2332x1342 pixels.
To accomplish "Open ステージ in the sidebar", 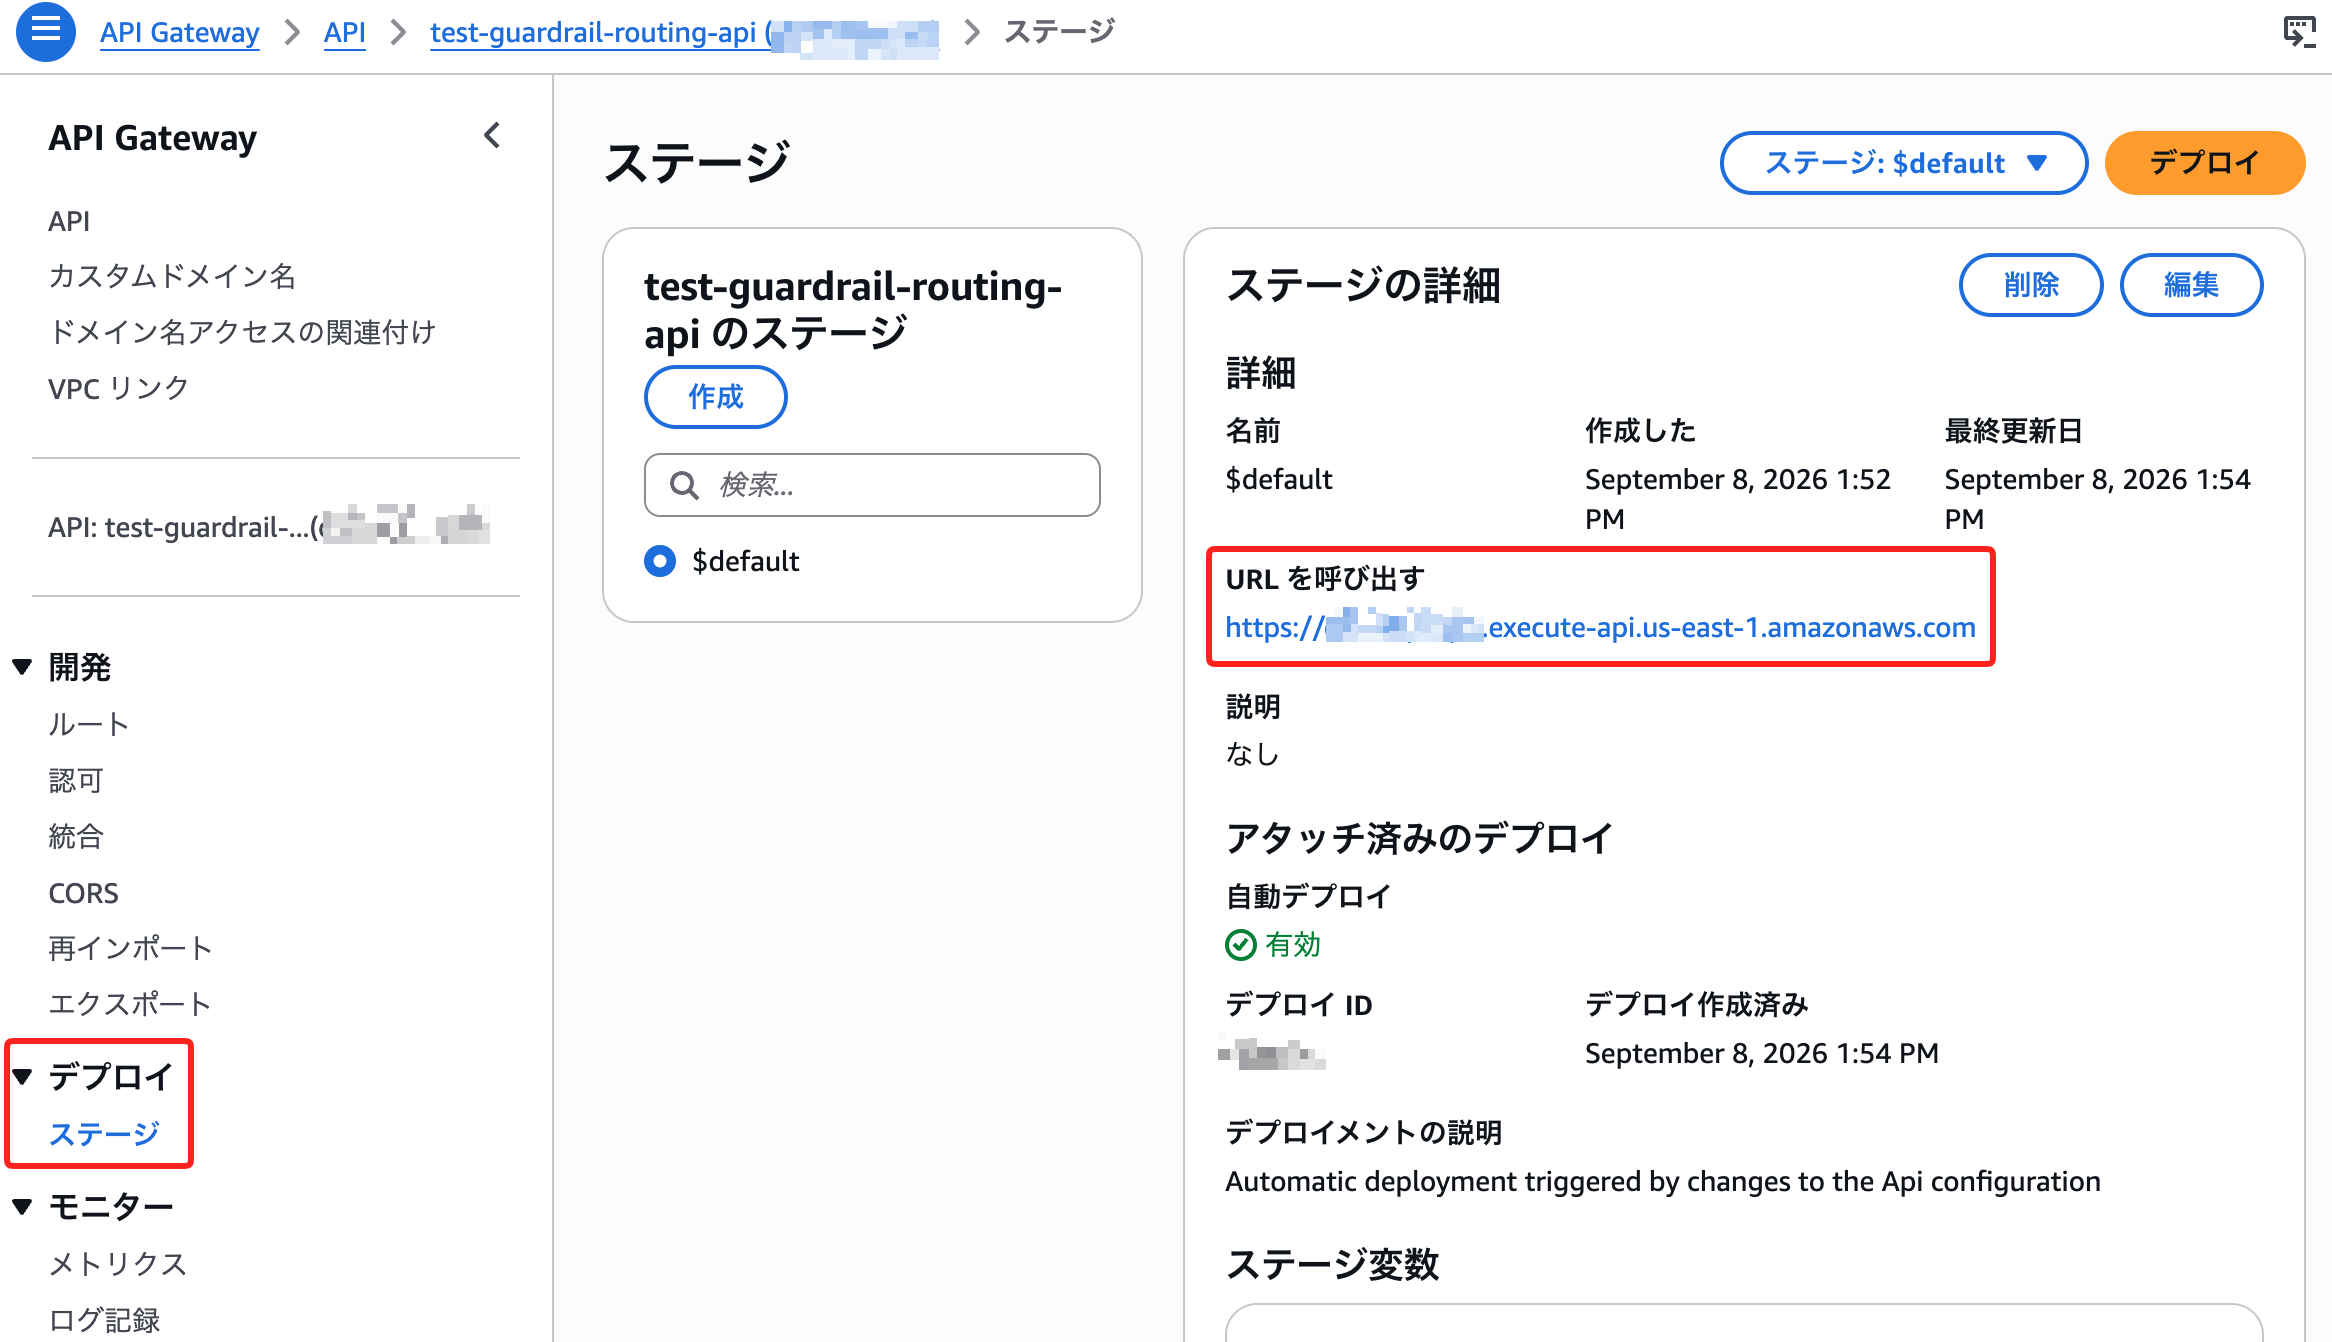I will 104,1134.
